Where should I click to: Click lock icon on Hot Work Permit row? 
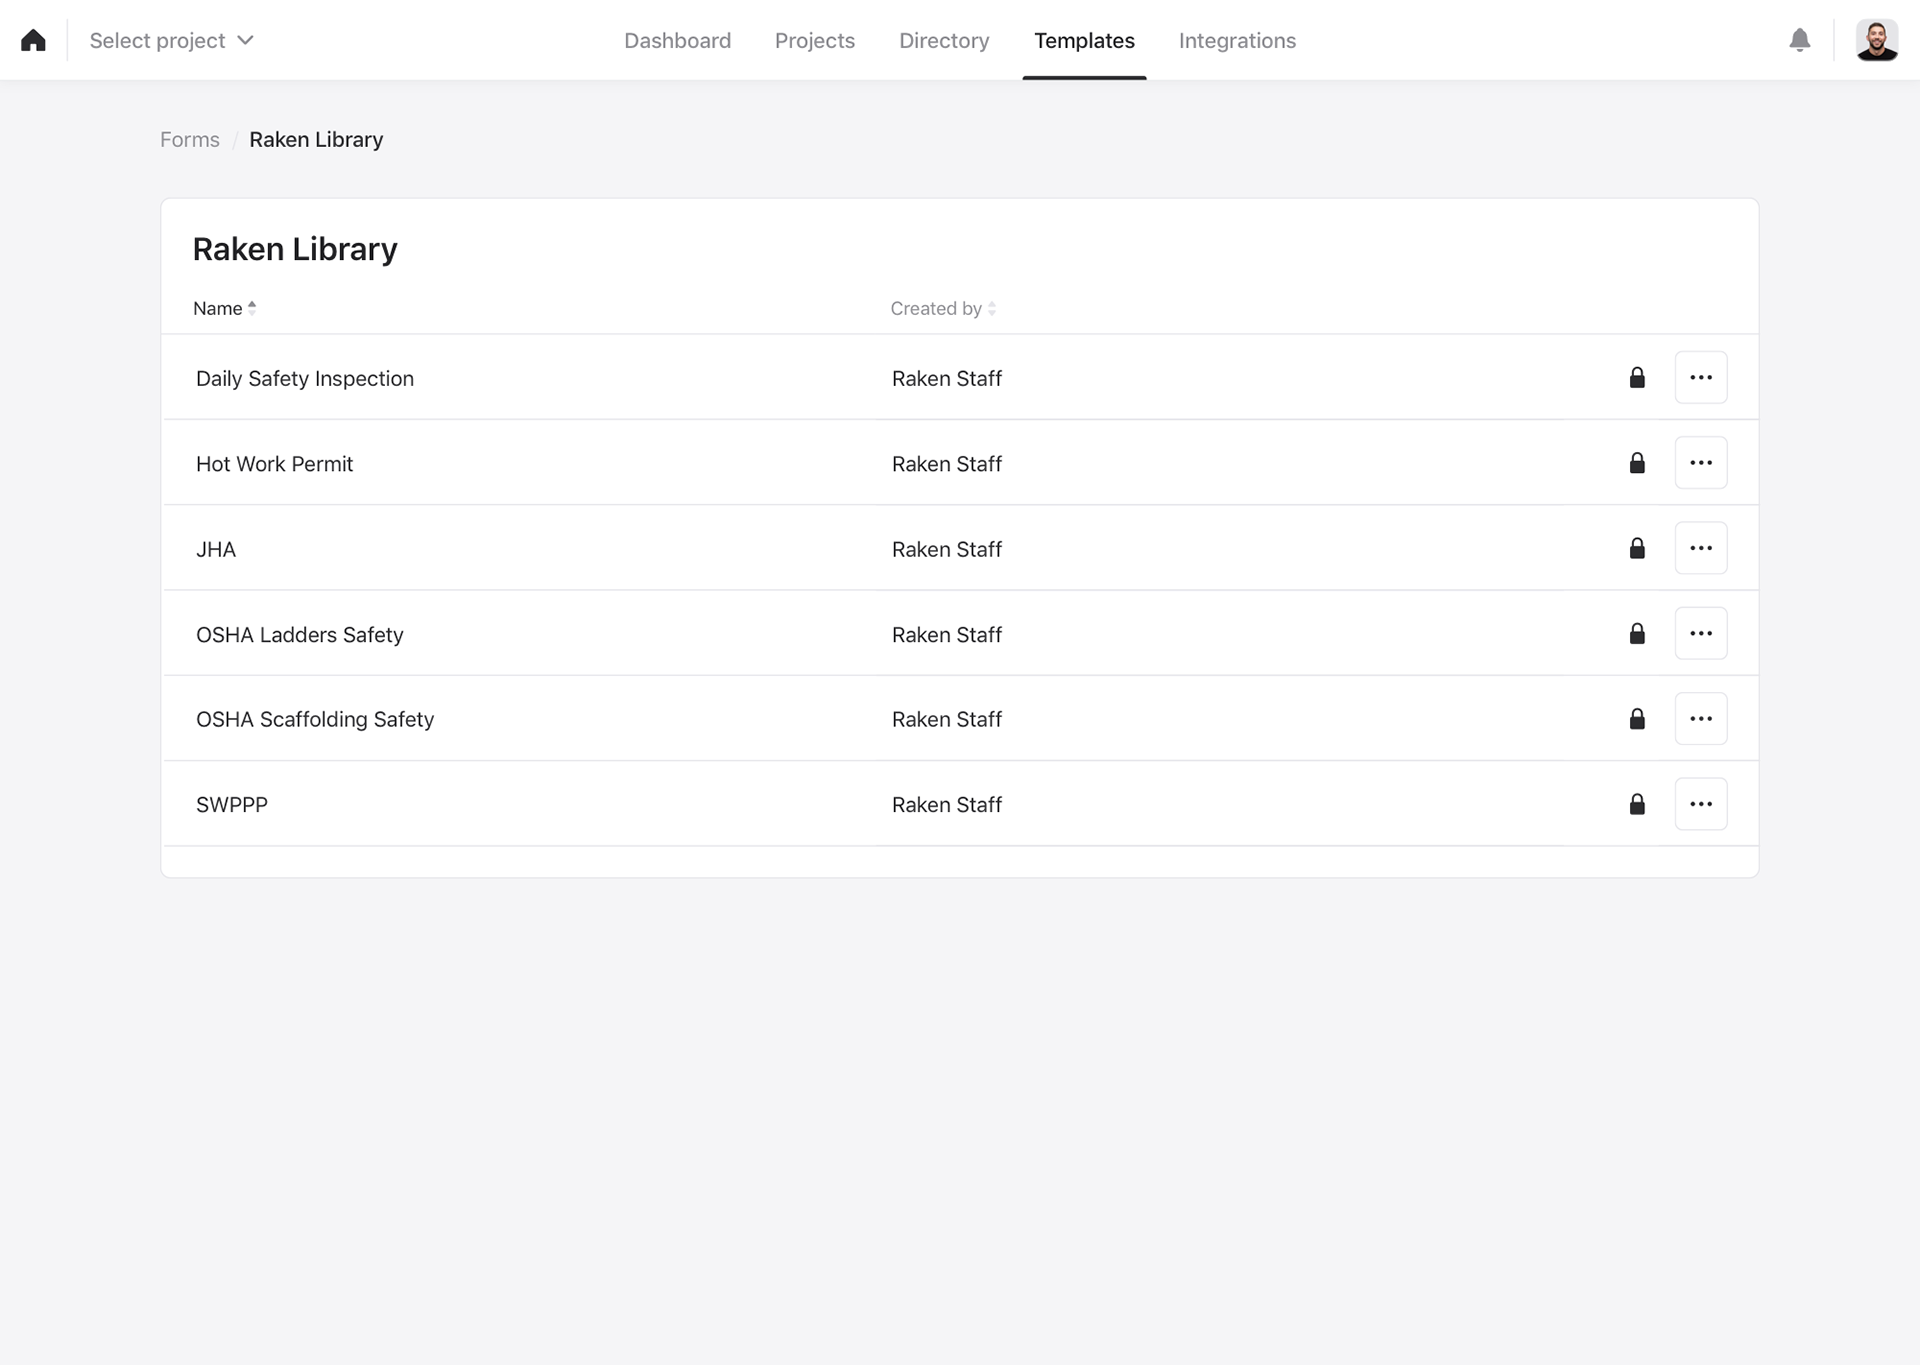coord(1637,463)
